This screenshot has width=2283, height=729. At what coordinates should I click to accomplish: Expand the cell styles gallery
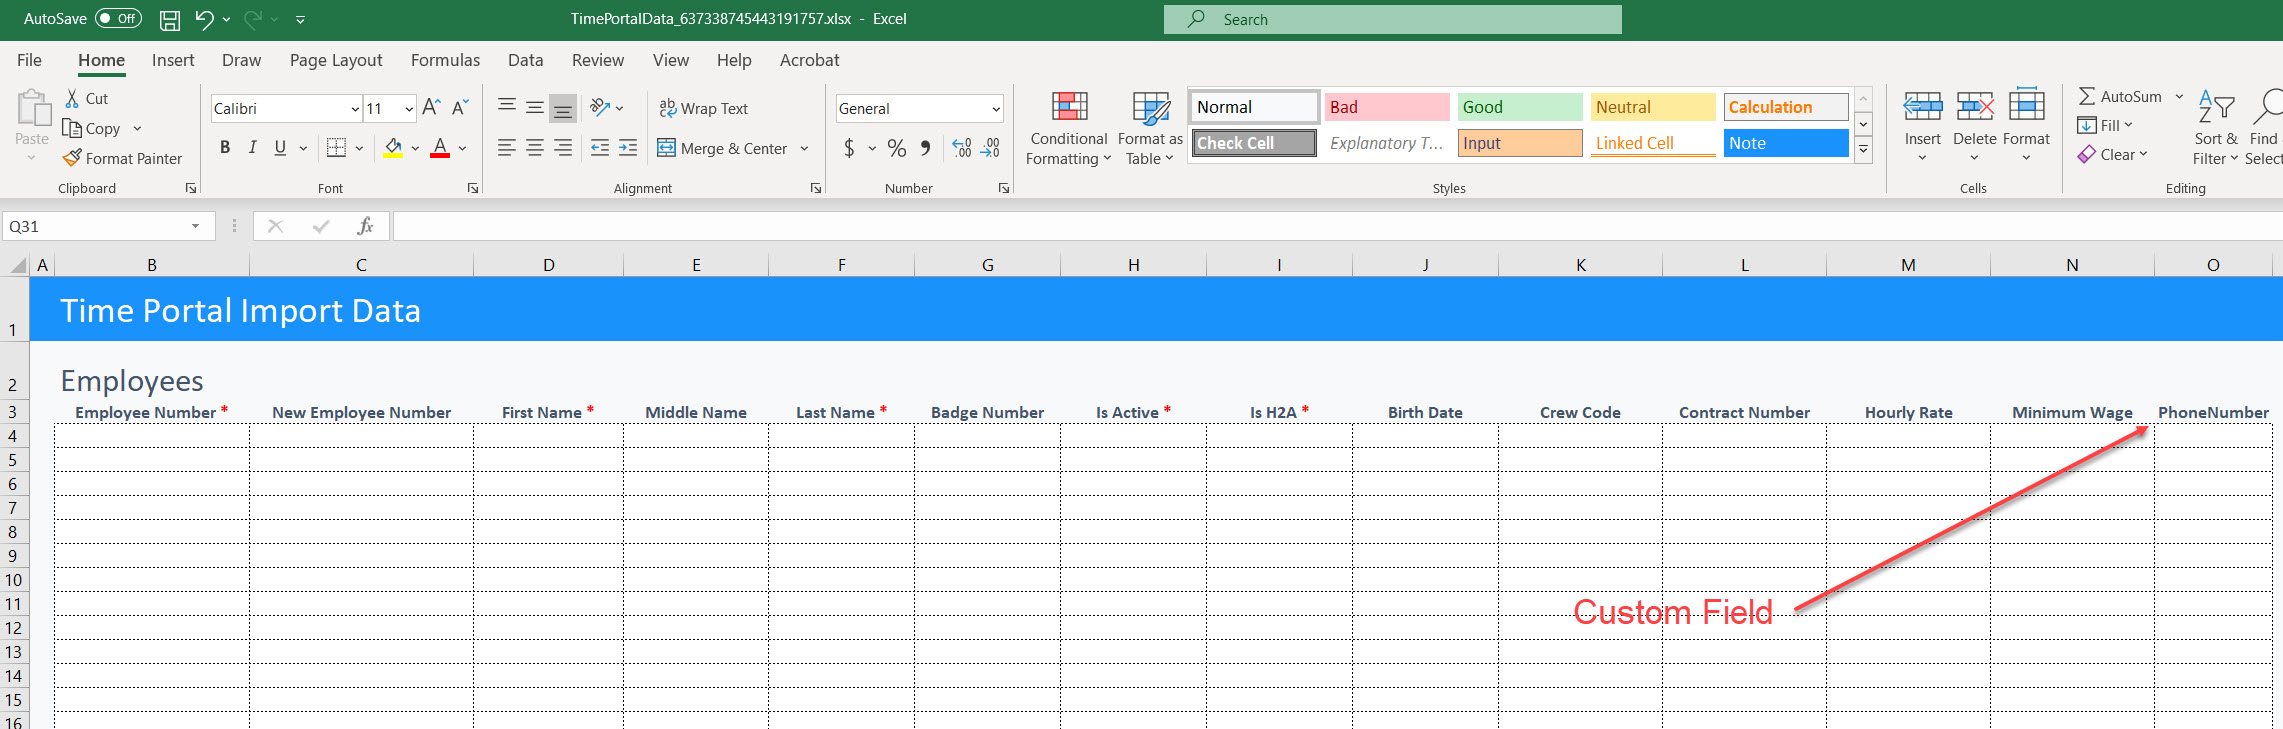pos(1863,150)
